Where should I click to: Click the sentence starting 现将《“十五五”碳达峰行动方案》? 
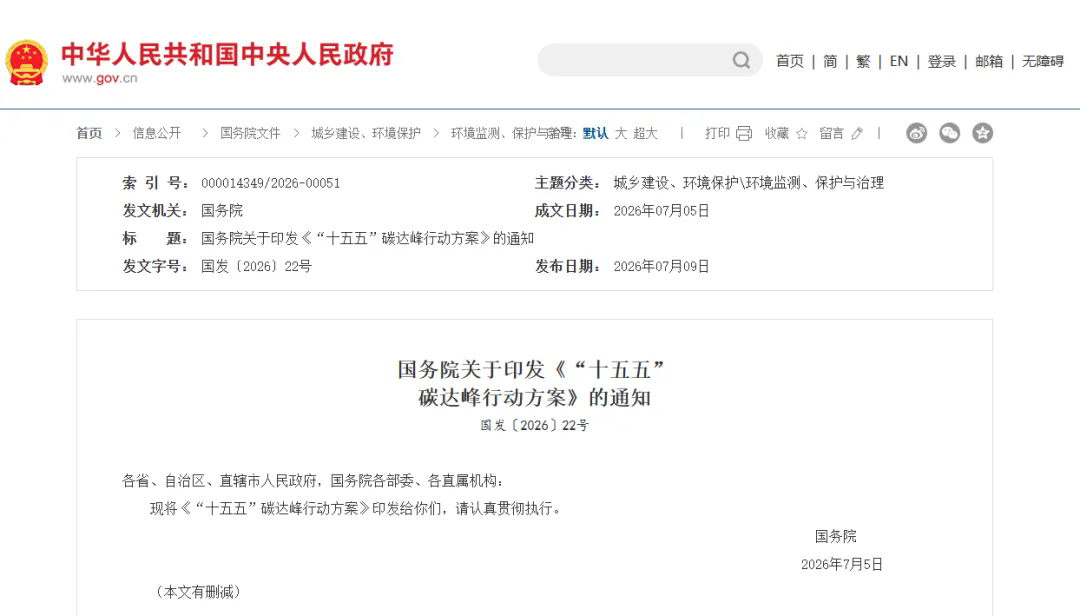357,509
